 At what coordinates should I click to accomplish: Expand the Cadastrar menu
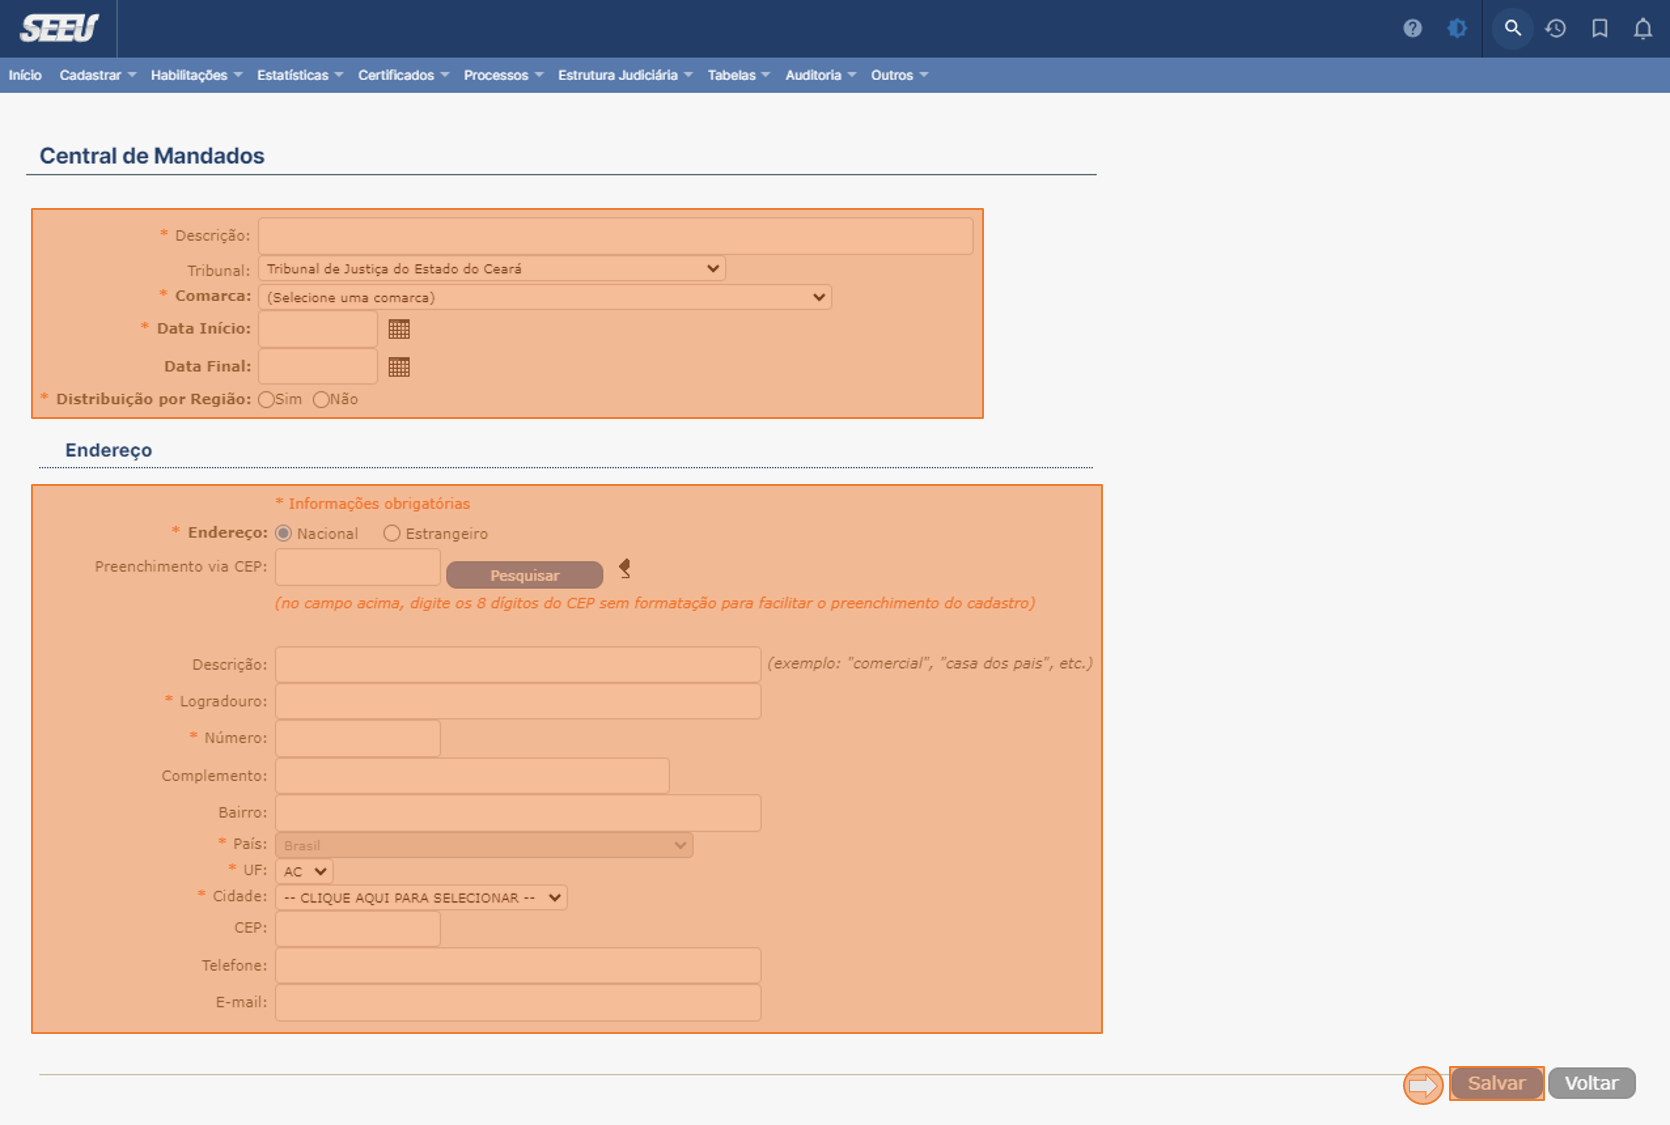(97, 75)
